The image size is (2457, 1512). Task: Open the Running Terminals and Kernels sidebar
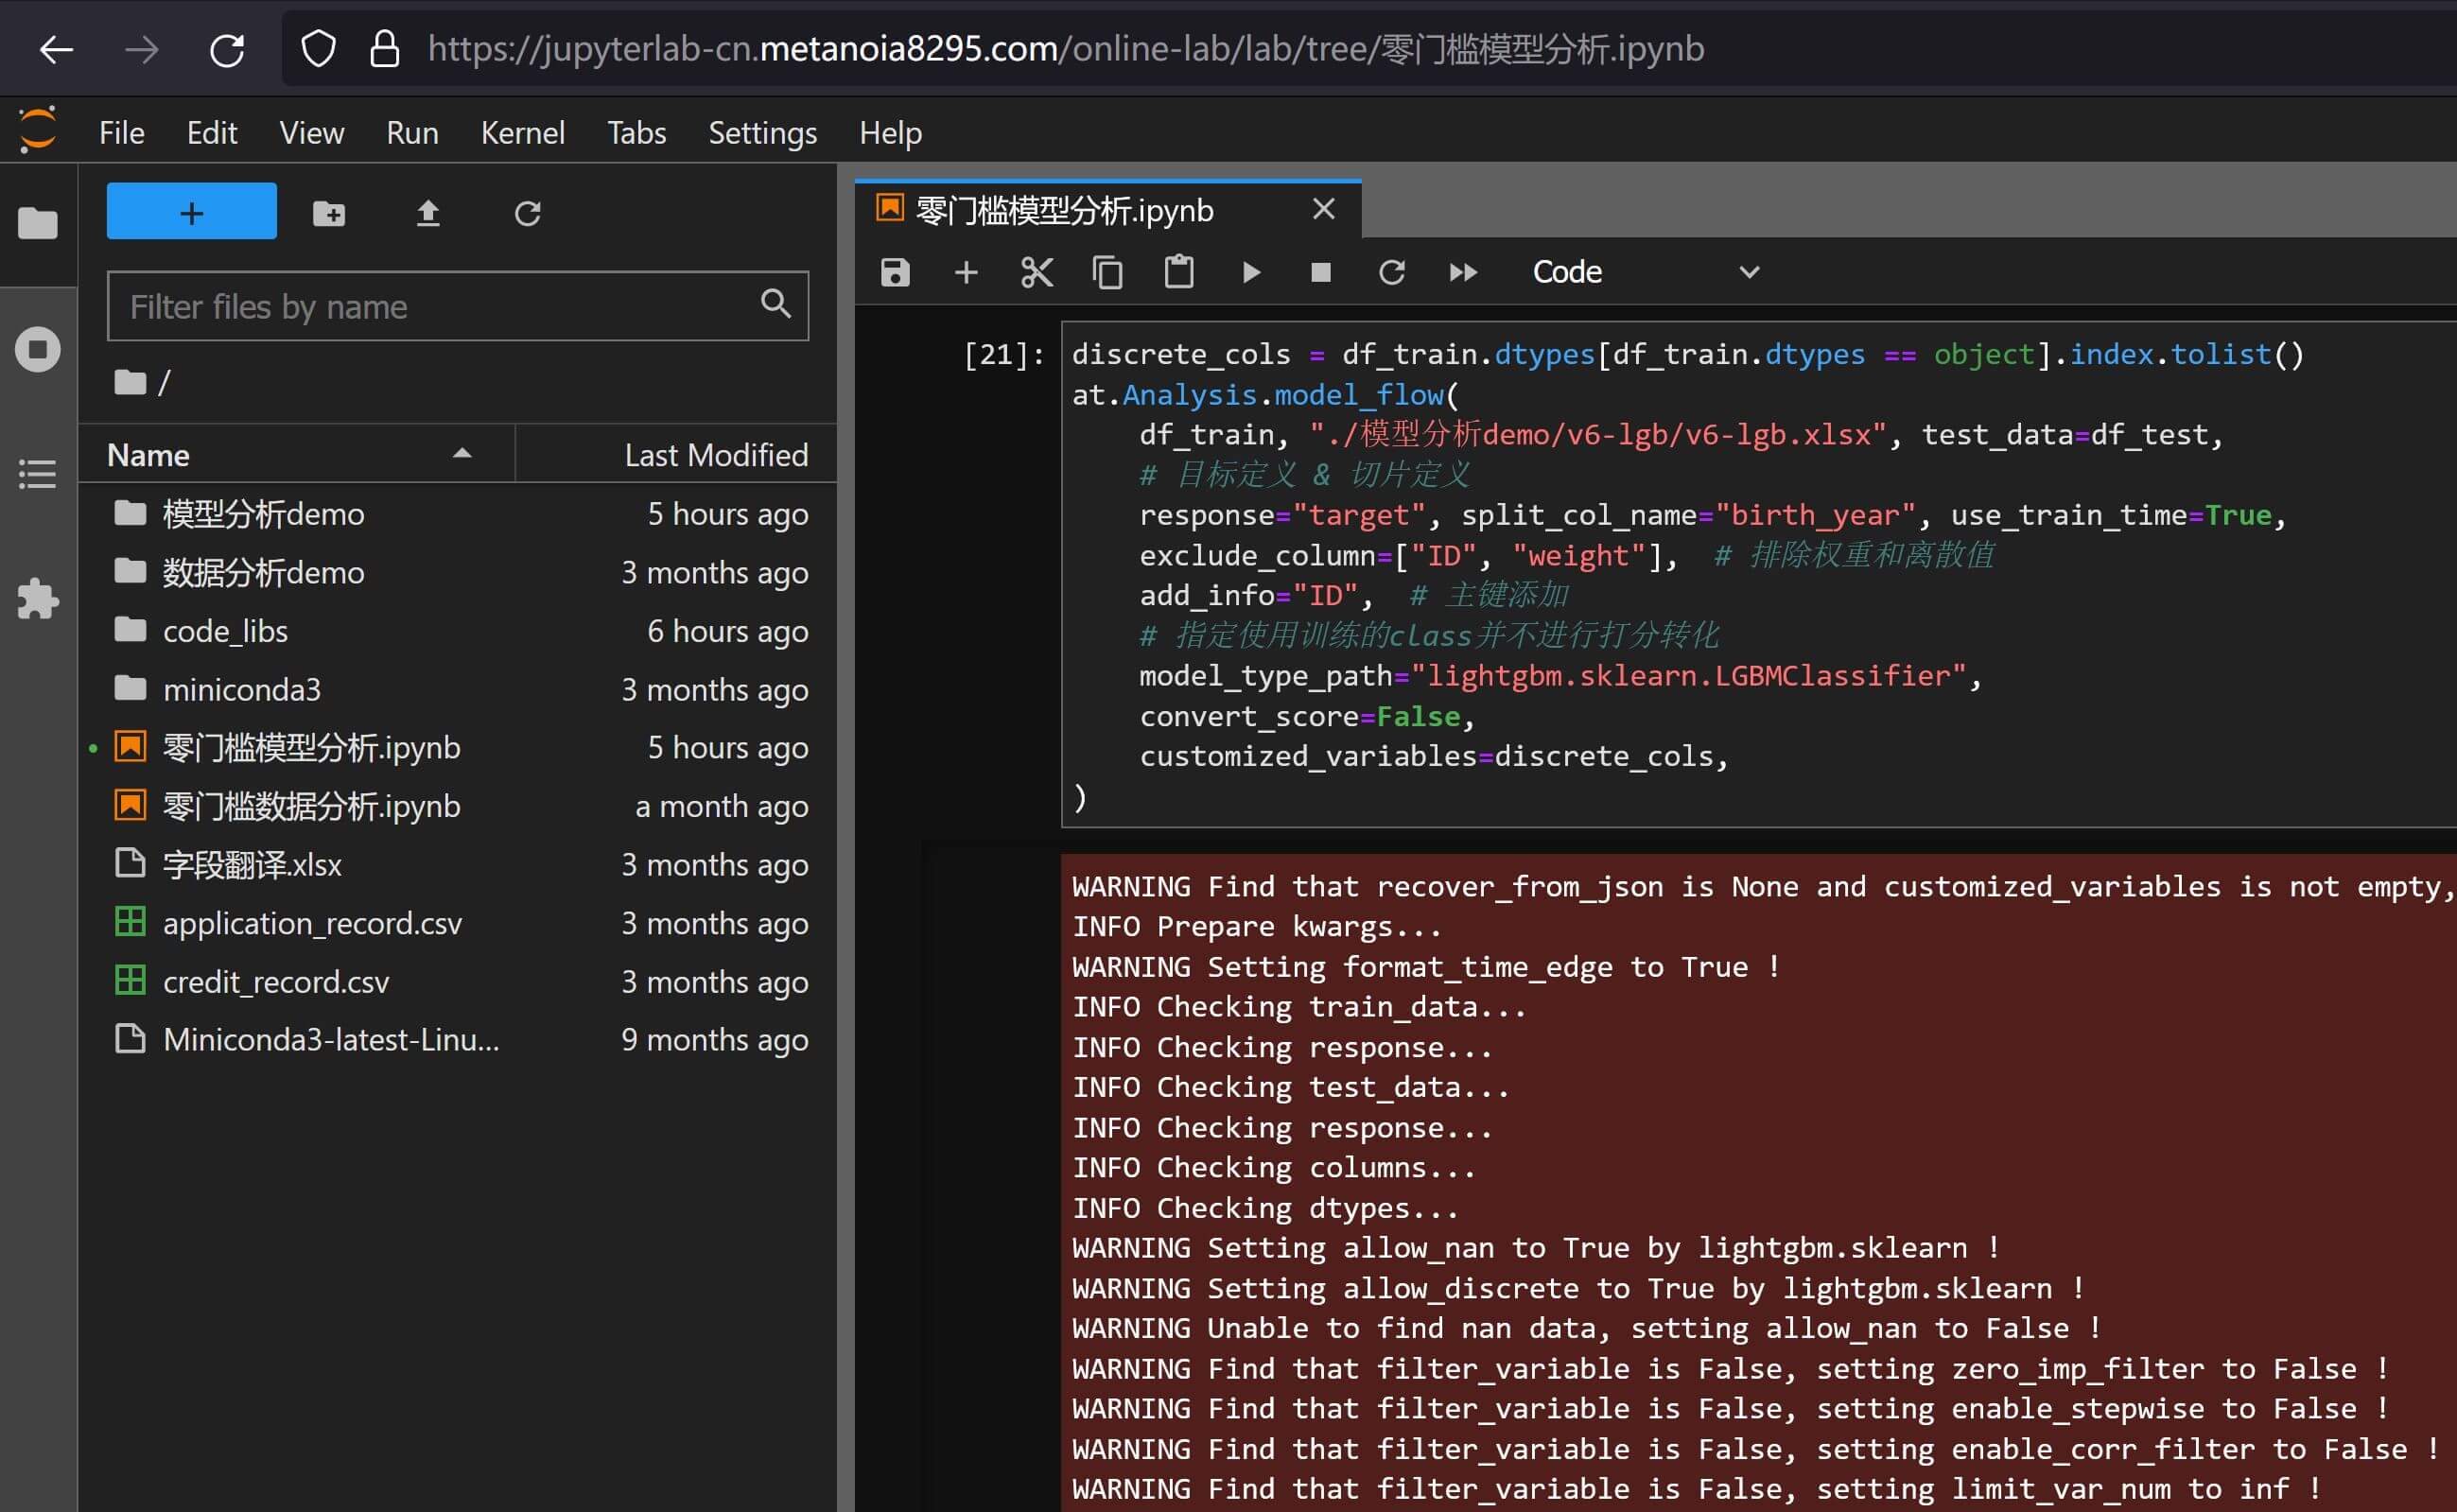[x=38, y=349]
